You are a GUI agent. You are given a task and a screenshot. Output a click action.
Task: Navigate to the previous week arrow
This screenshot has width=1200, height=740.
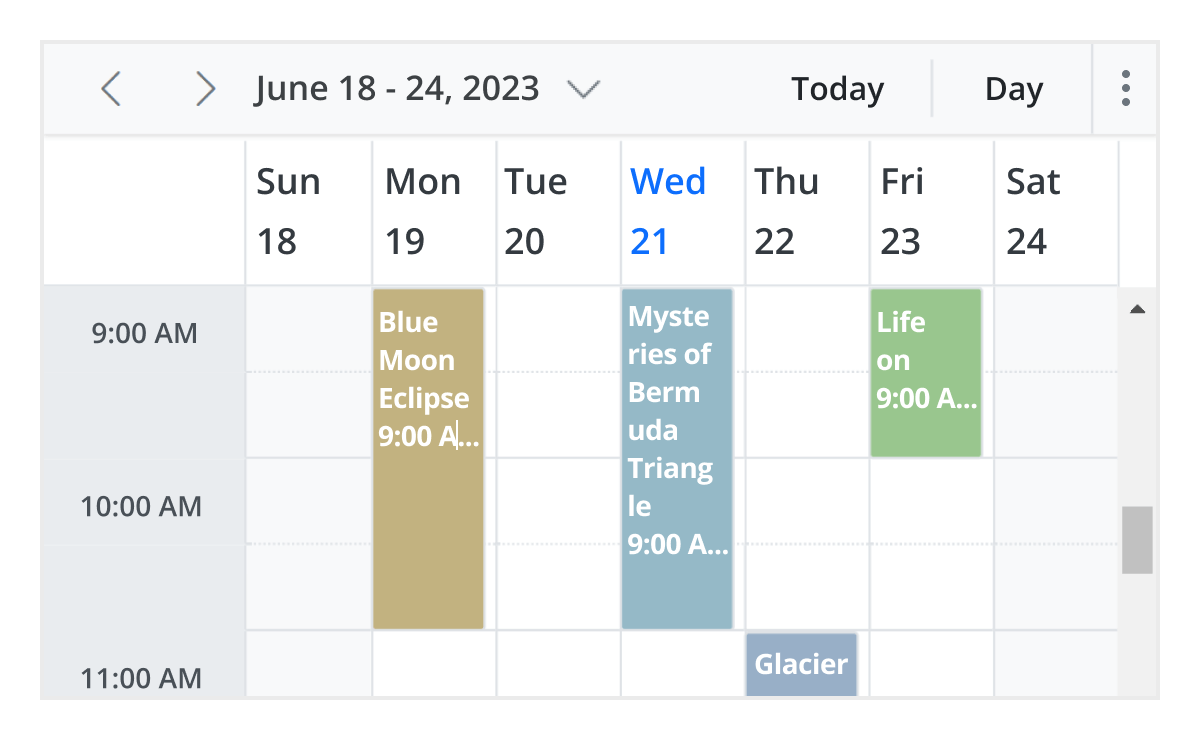(110, 88)
